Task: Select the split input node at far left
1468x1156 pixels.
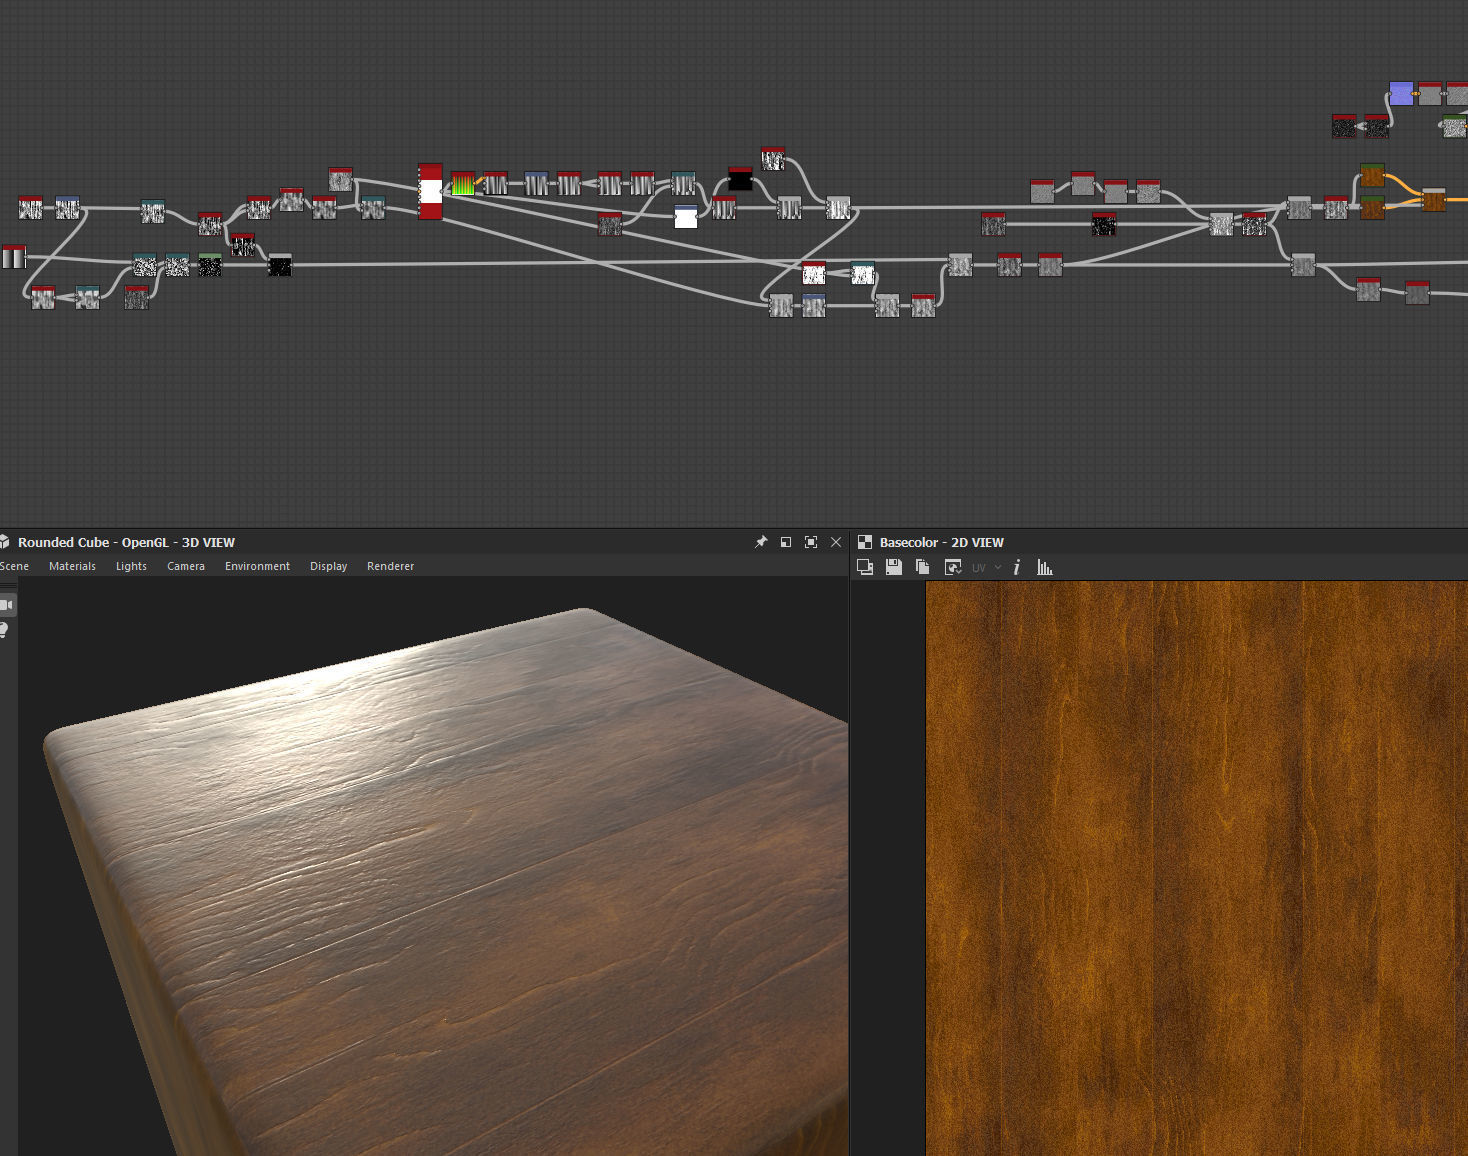Action: 14,257
